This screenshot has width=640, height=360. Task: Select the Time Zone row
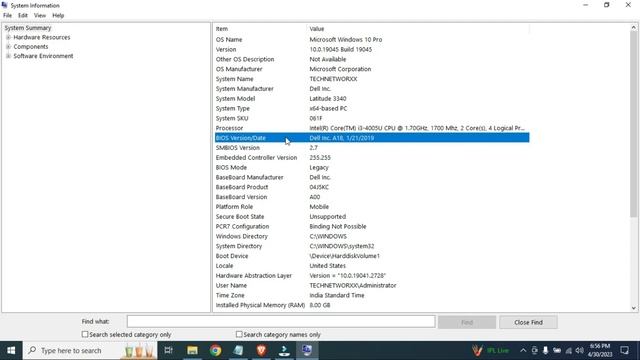coord(372,295)
